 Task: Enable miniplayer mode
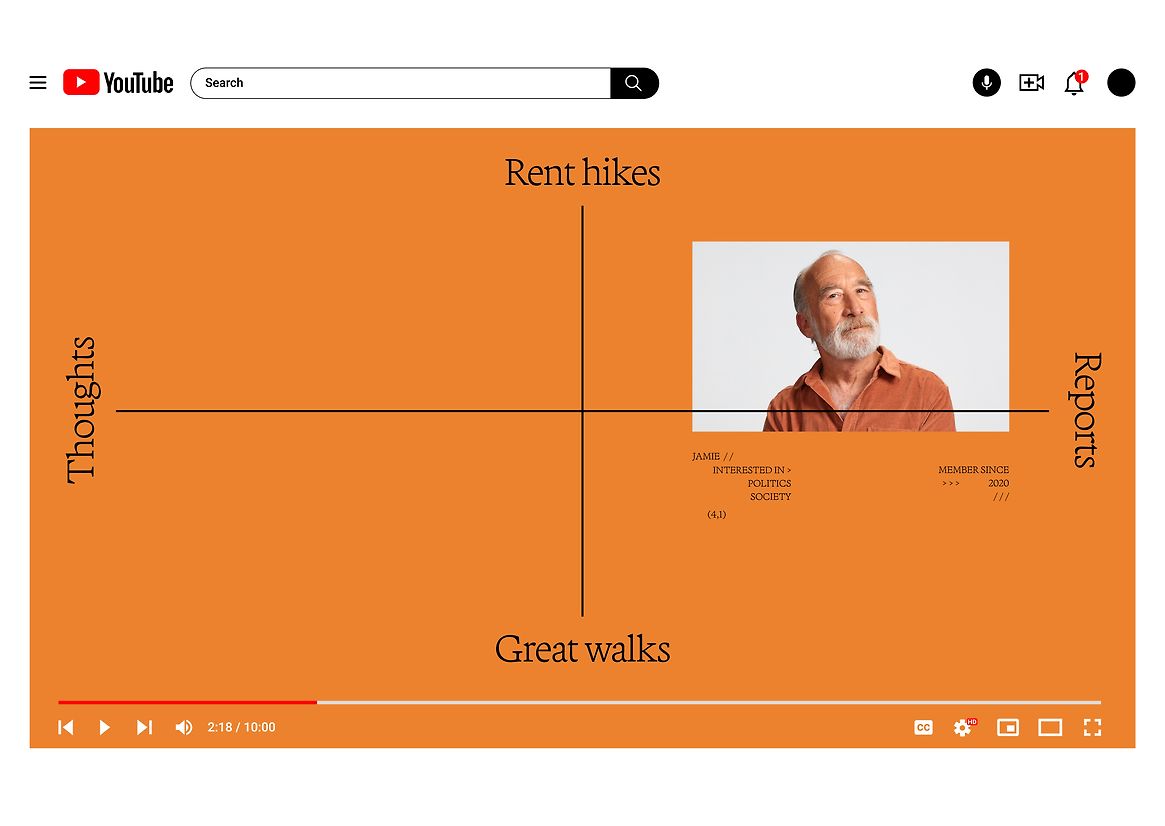(1008, 727)
